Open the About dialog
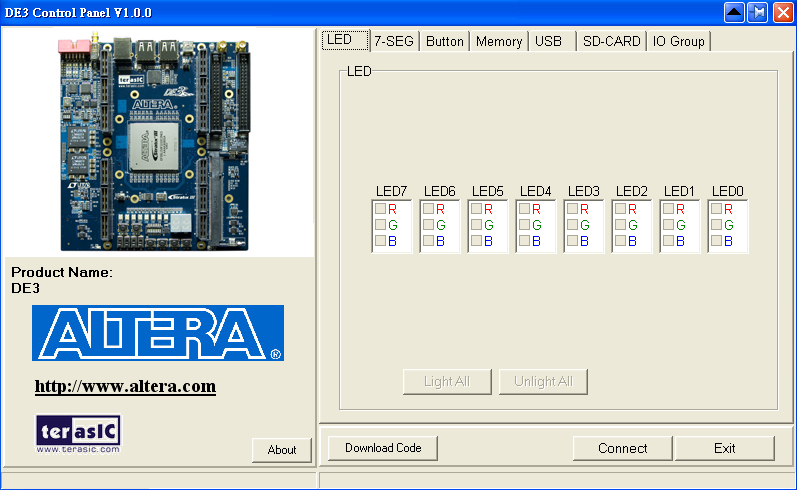The width and height of the screenshot is (797, 490). pos(282,450)
